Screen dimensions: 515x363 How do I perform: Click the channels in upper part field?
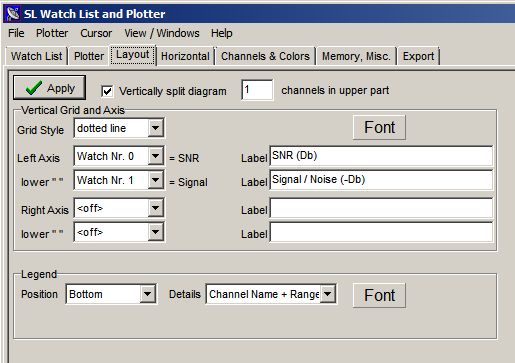click(x=257, y=90)
